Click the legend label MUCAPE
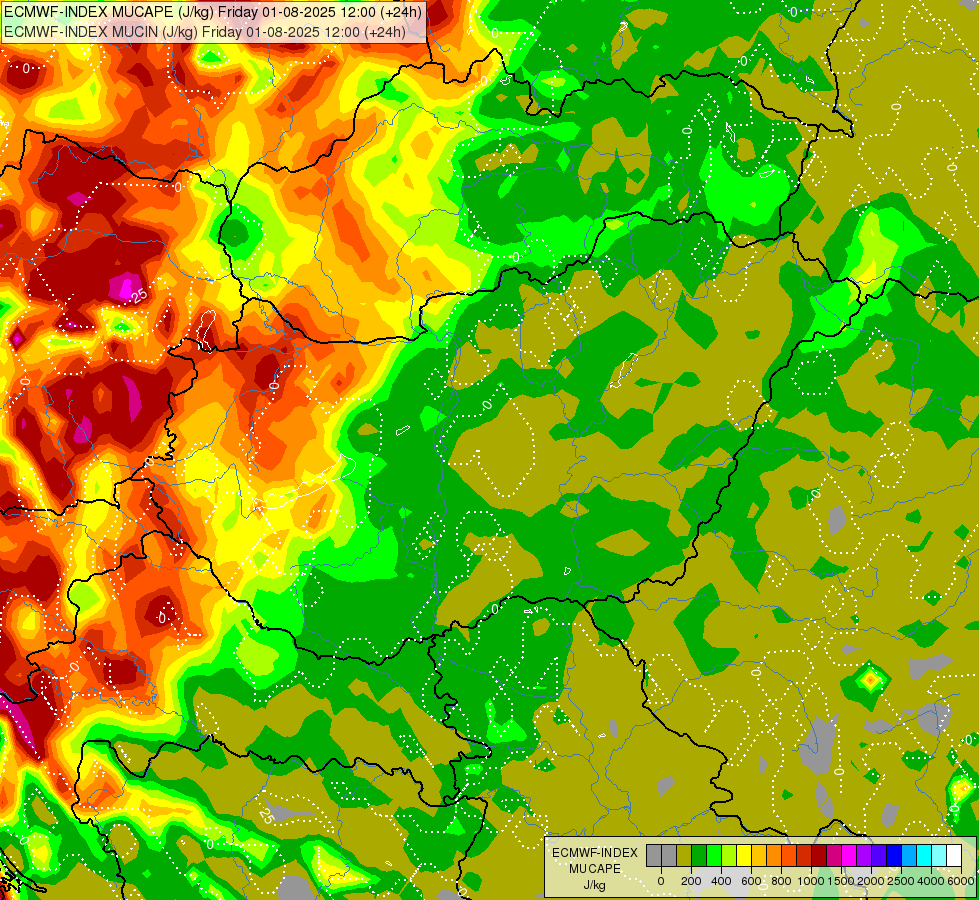Image resolution: width=979 pixels, height=900 pixels. point(595,869)
